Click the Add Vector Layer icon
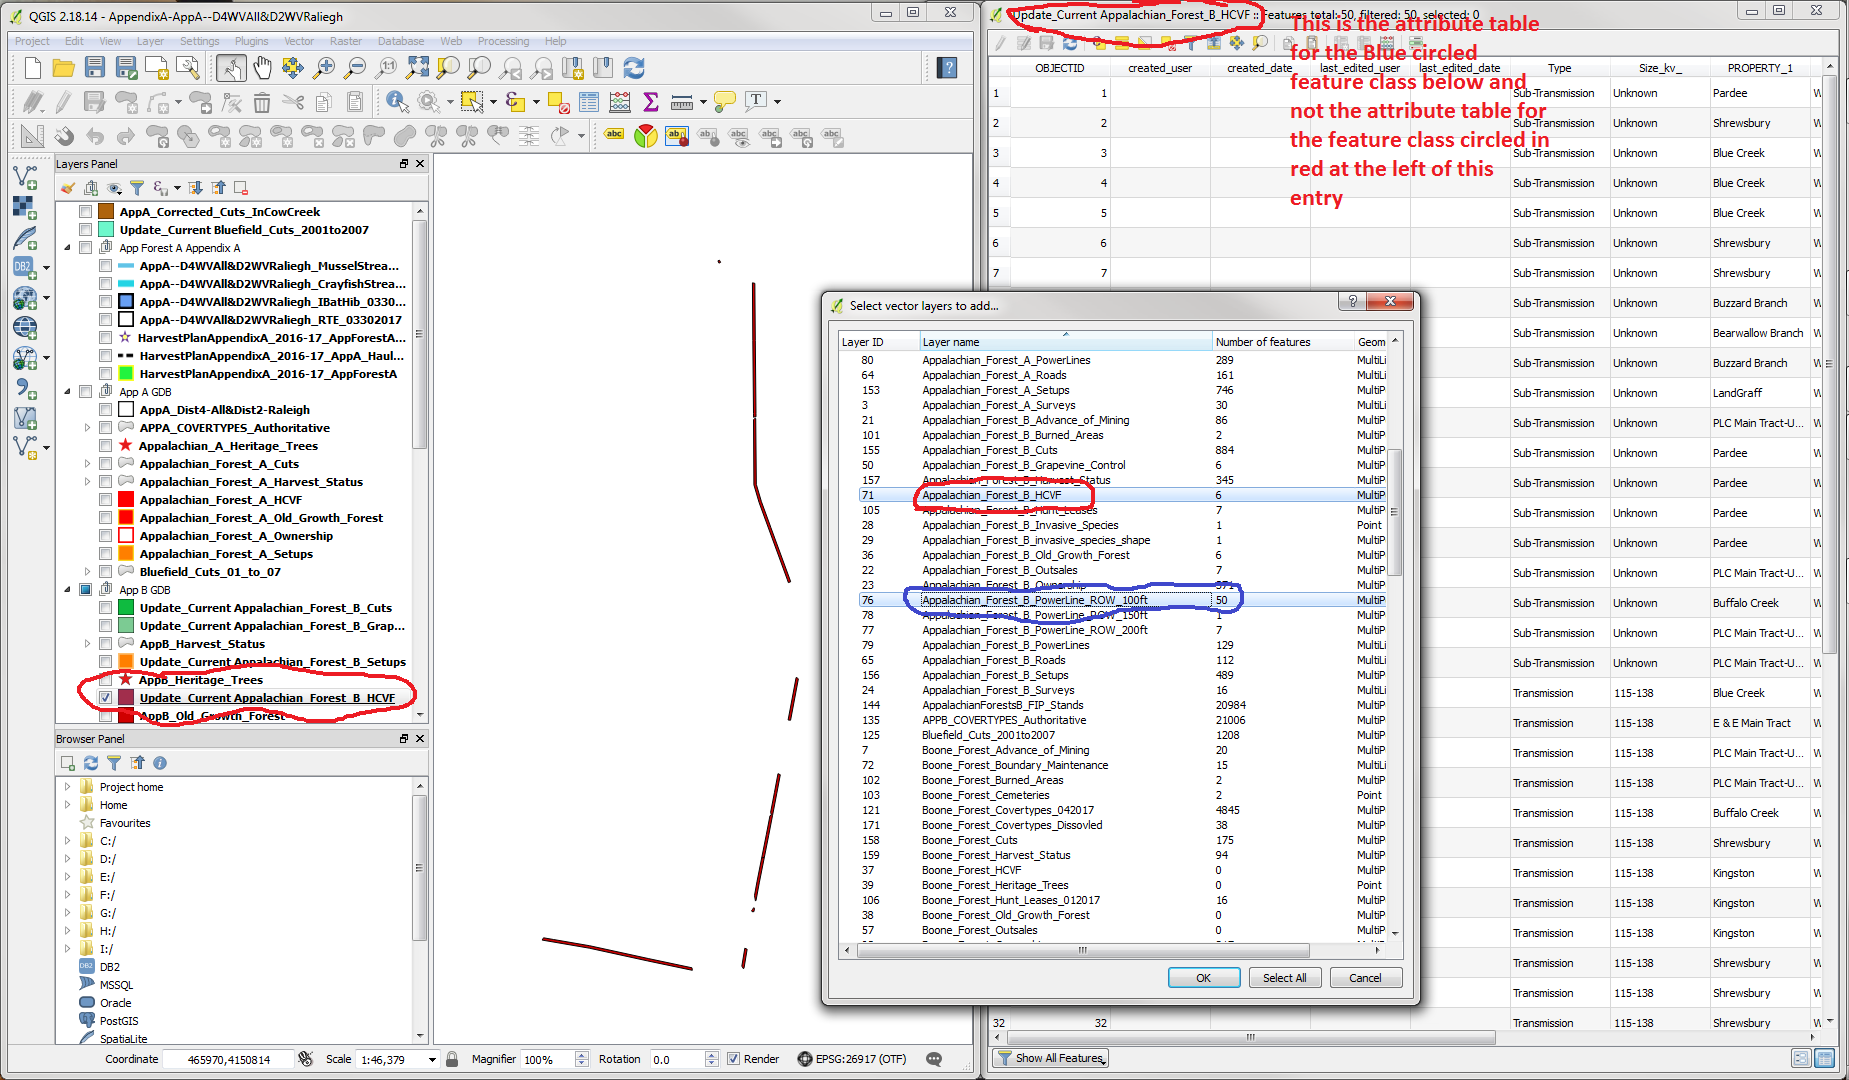 25,177
